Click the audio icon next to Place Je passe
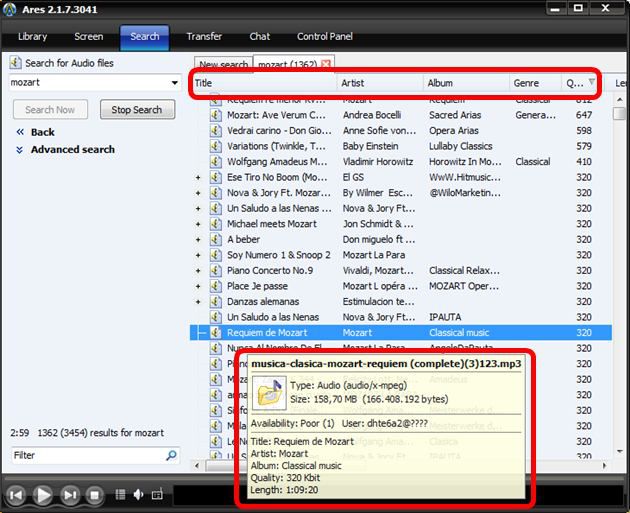 point(216,286)
